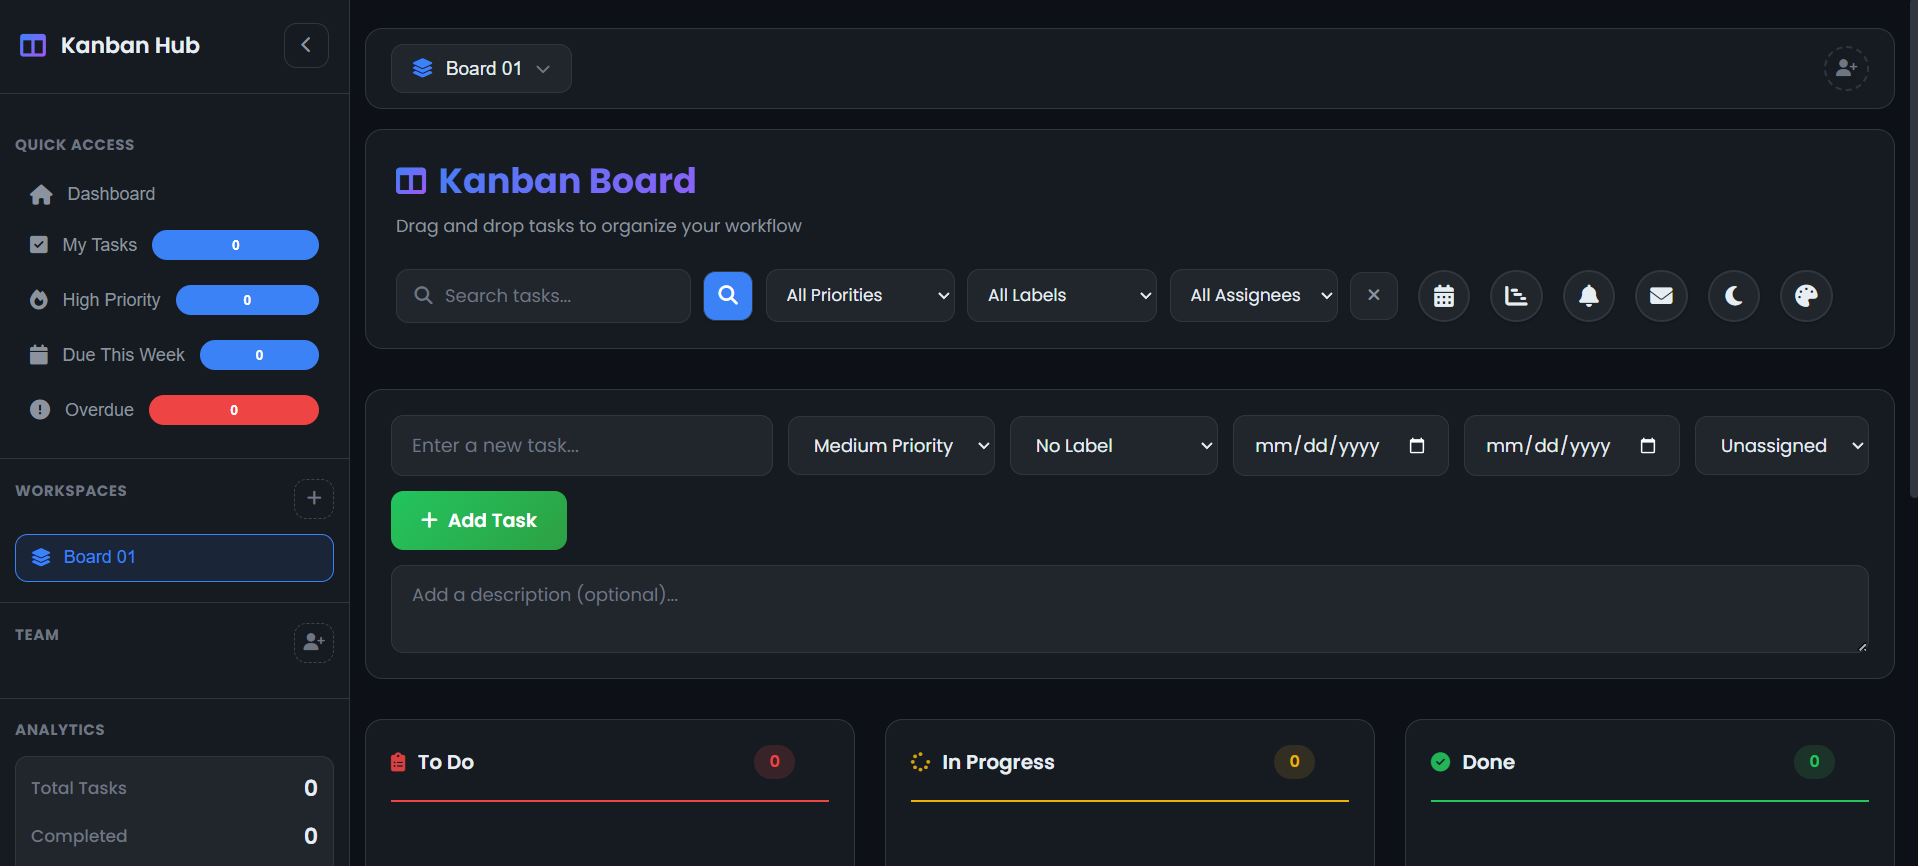Open the color palette theme icon

point(1806,296)
